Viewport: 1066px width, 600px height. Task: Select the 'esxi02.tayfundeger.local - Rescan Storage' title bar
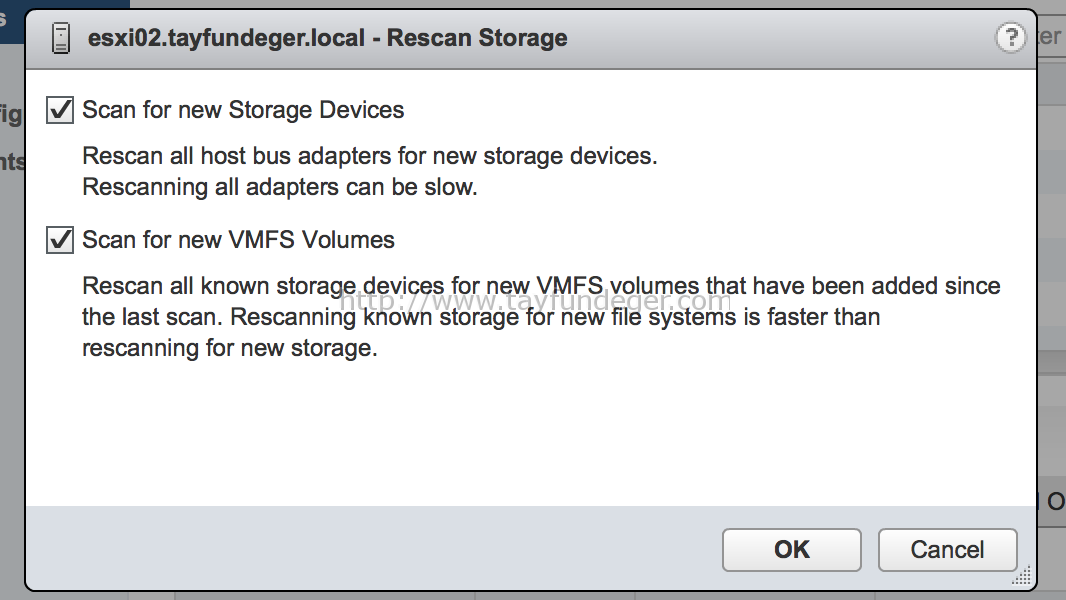tap(530, 39)
